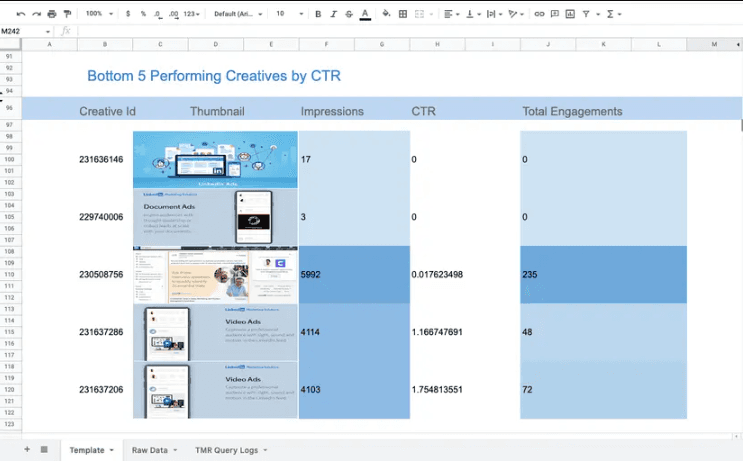Open Raw Data tab options arrow
This screenshot has height=461, width=743.
click(175, 450)
